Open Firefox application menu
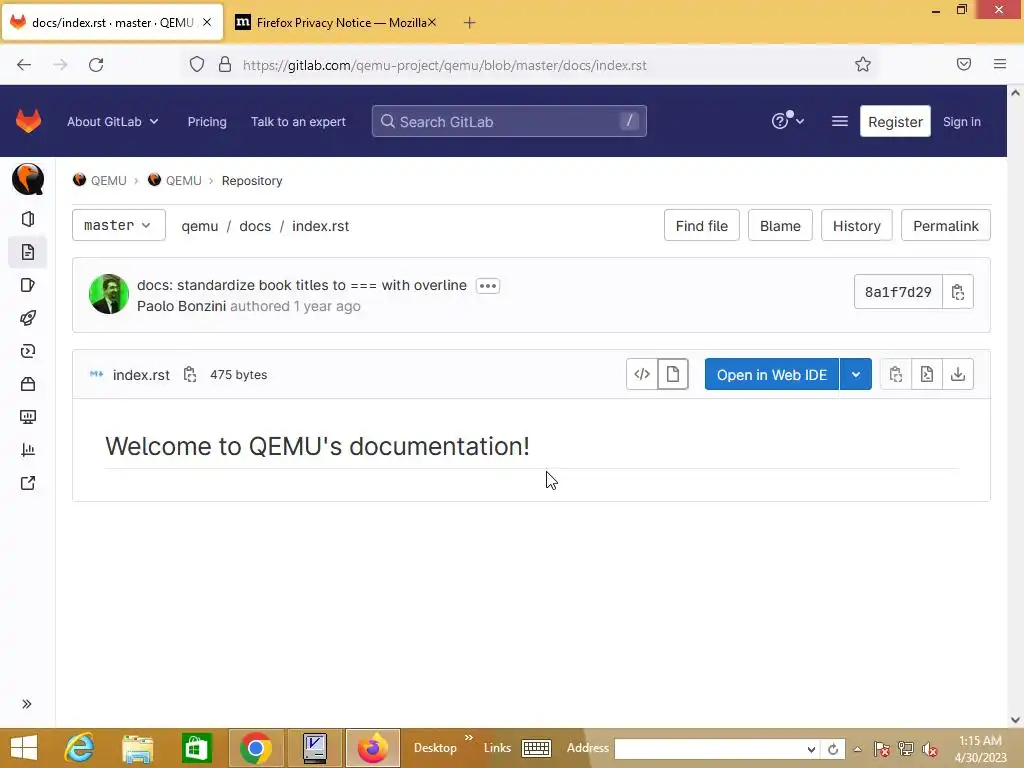Viewport: 1024px width, 768px height. (1000, 65)
